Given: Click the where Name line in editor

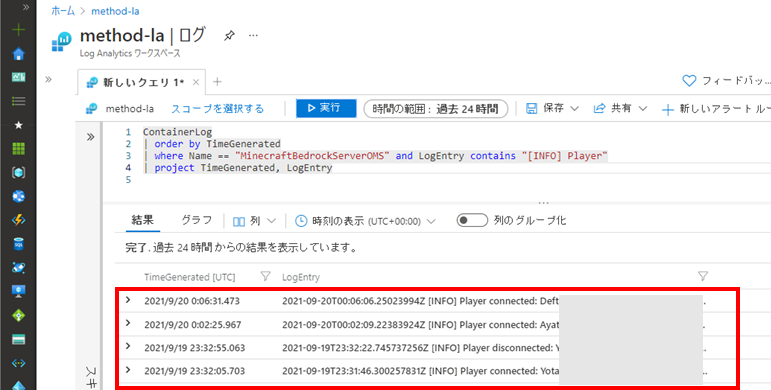Looking at the screenshot, I should pyautogui.click(x=376, y=156).
